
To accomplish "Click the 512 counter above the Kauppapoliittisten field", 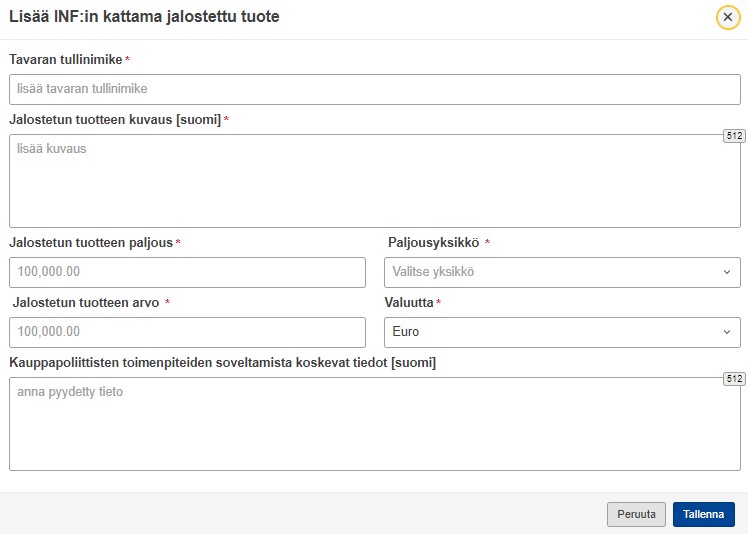I will click(x=734, y=379).
